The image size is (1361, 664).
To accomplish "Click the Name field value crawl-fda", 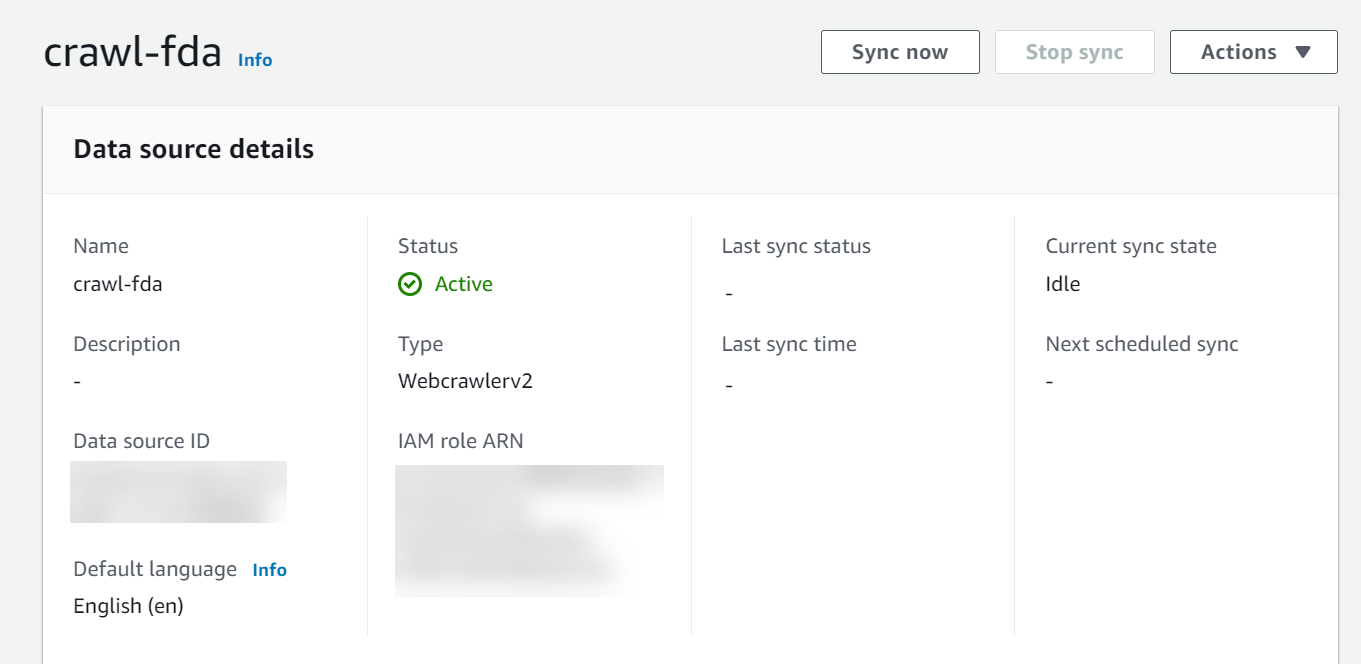I will tap(117, 283).
